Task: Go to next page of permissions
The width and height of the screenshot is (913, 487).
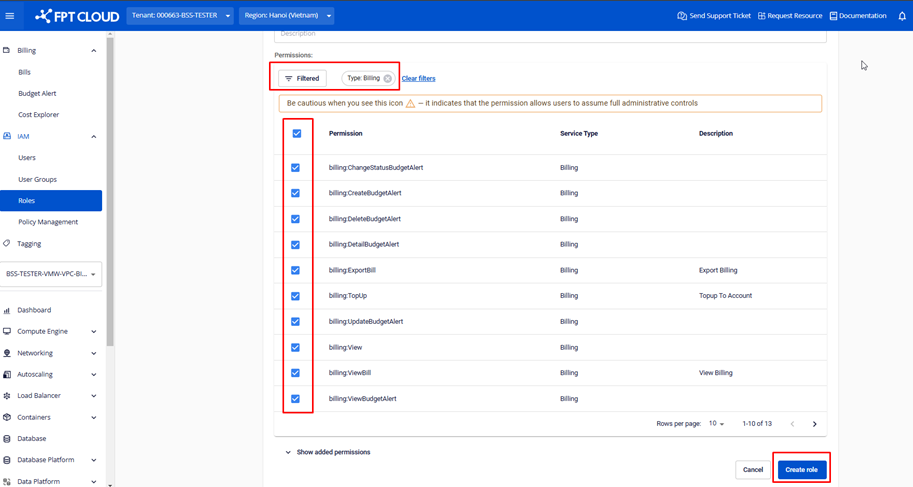Action: (x=815, y=424)
